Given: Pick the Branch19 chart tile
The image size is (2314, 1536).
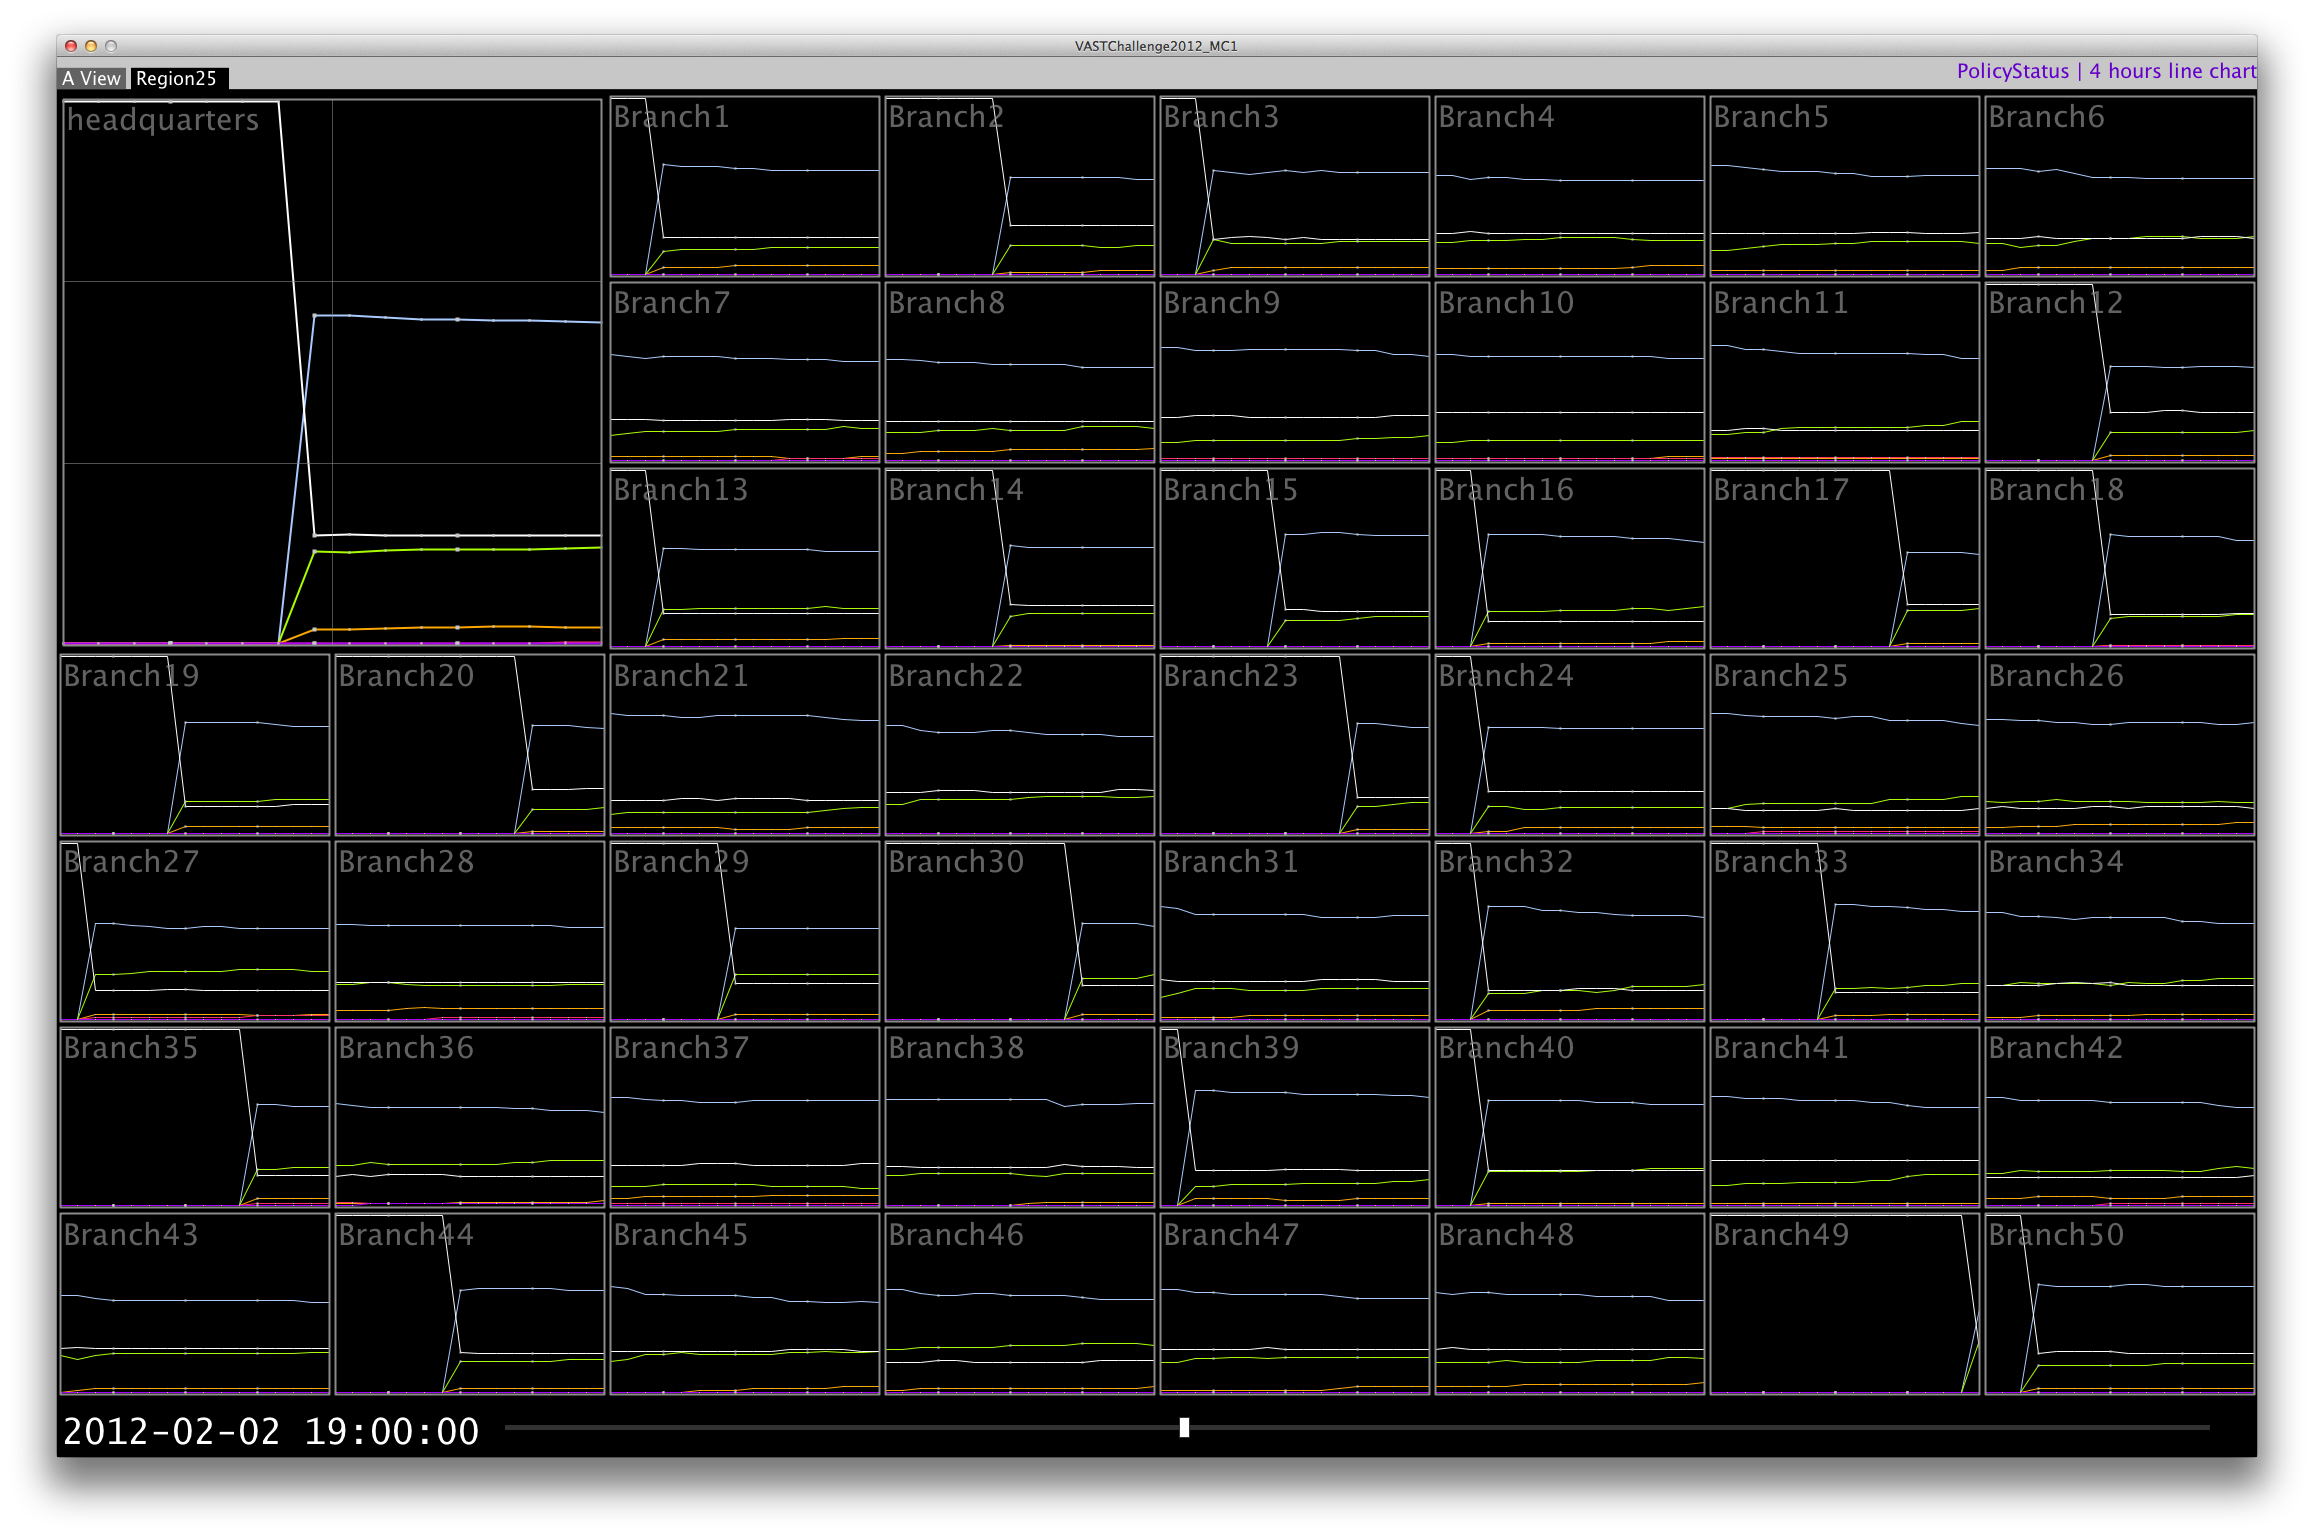Looking at the screenshot, I should [195, 745].
